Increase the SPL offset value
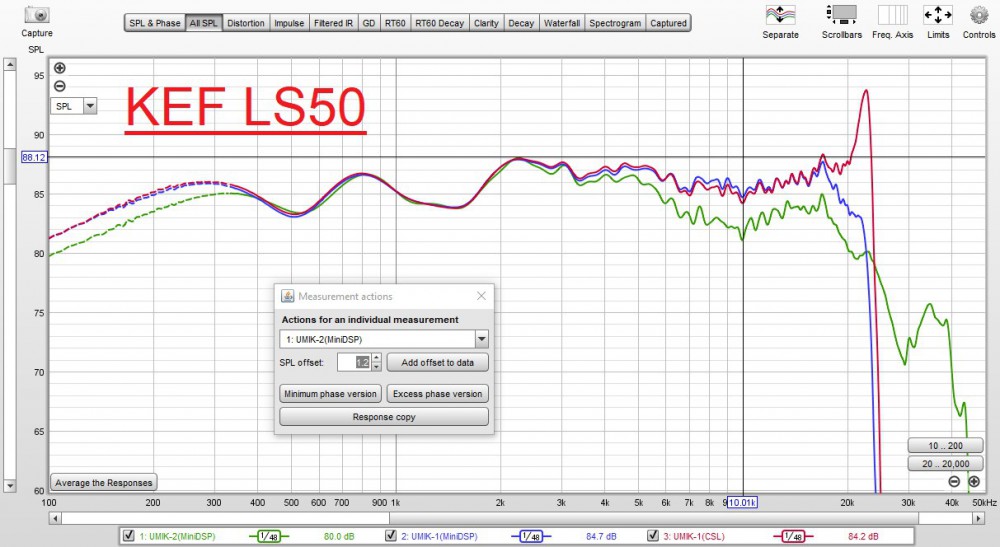Screen dimensions: 1000x547 pos(376,358)
